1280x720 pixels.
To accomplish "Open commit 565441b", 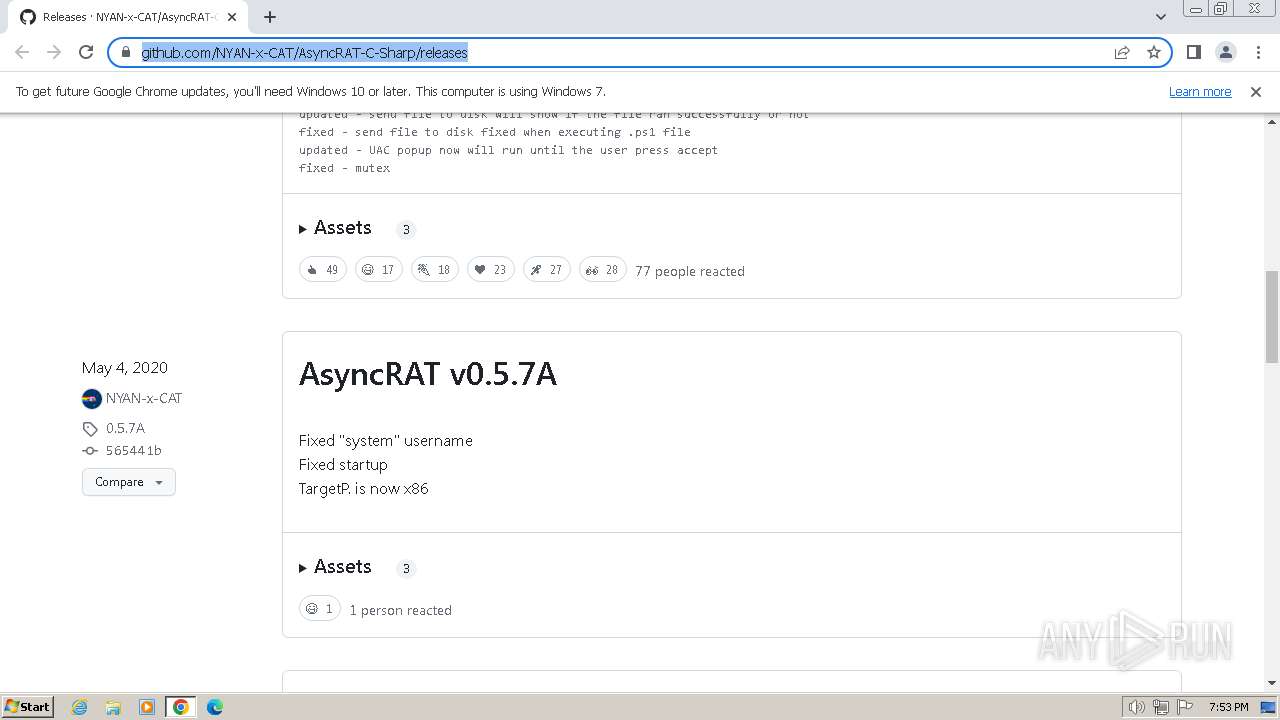I will pyautogui.click(x=134, y=451).
